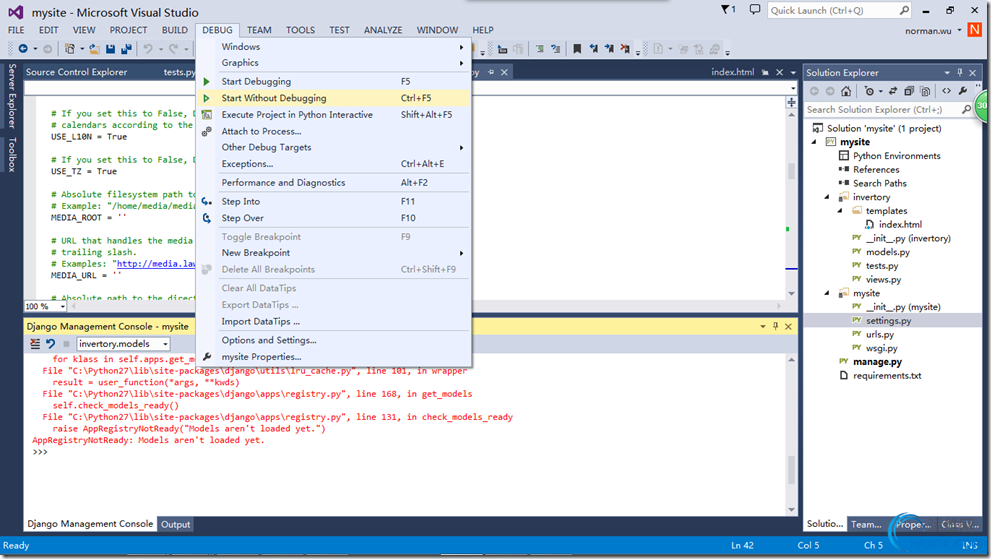Select manage.py in Solution Explorer
The height and width of the screenshot is (559, 991).
tap(877, 362)
